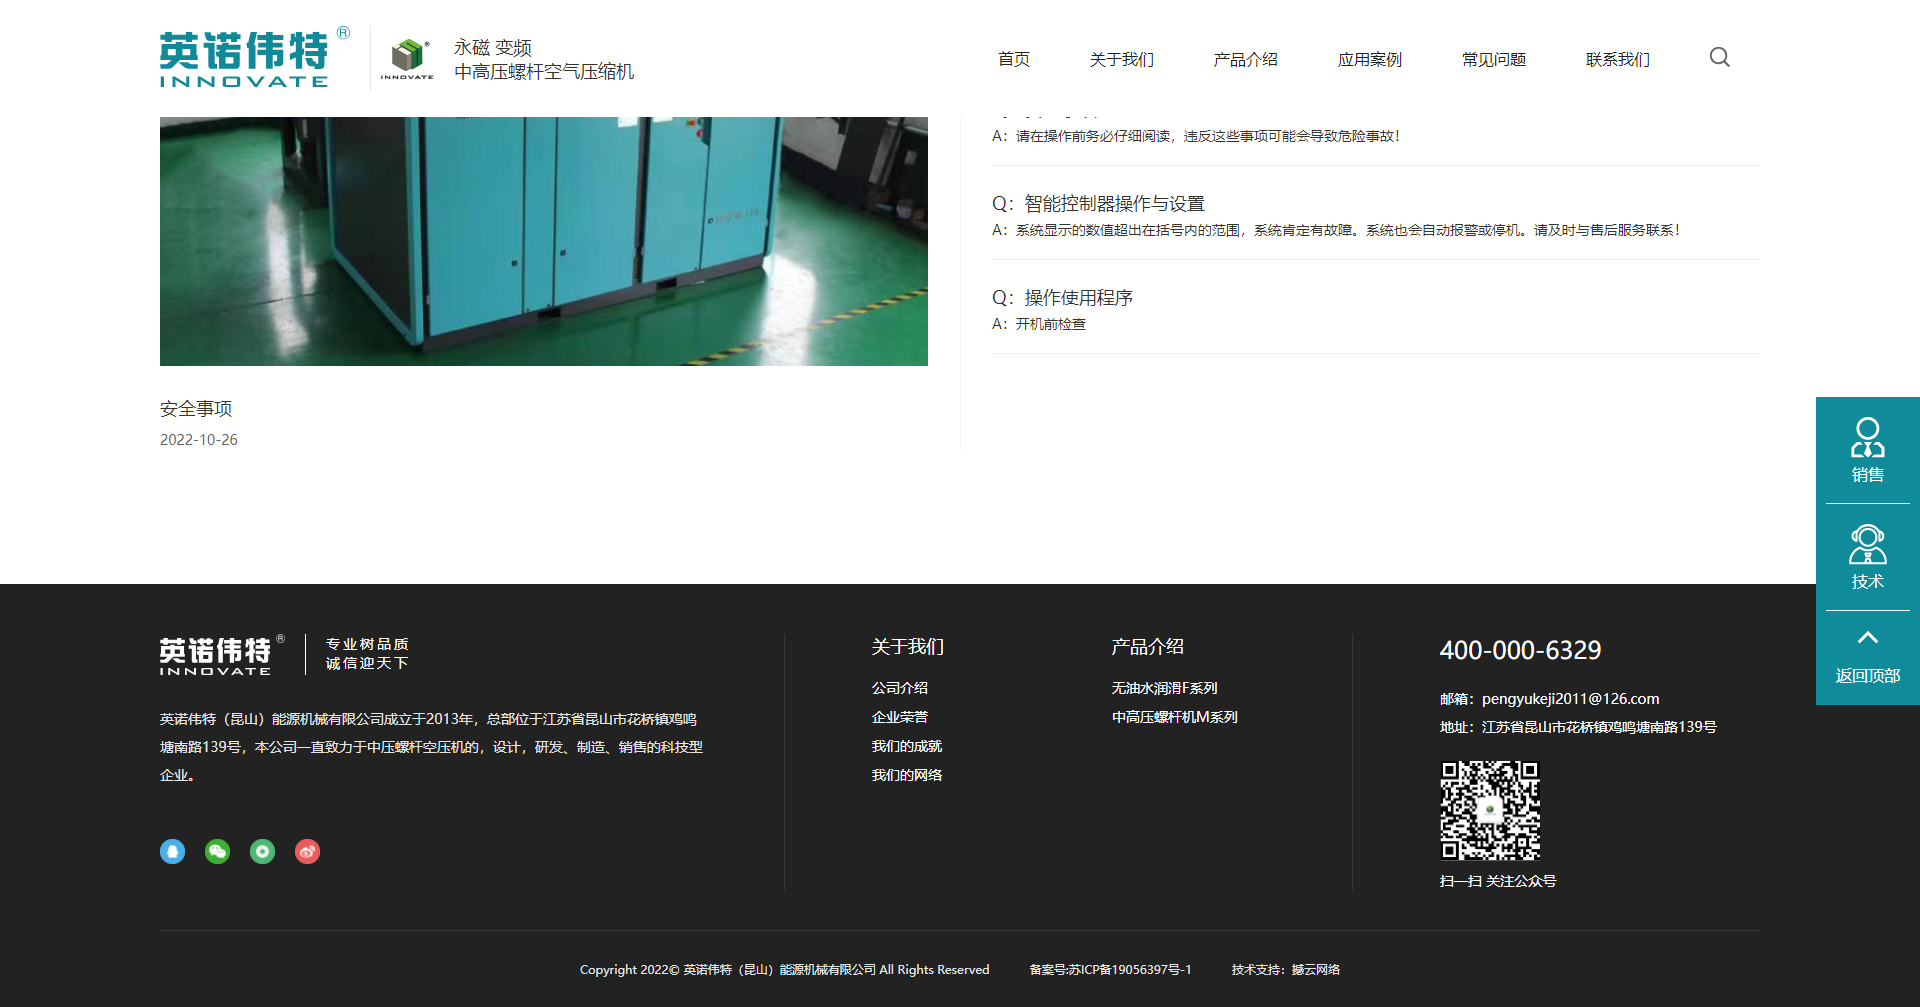The image size is (1920, 1007).
Task: Click footer heading 产品介绍
Action: 1148,647
